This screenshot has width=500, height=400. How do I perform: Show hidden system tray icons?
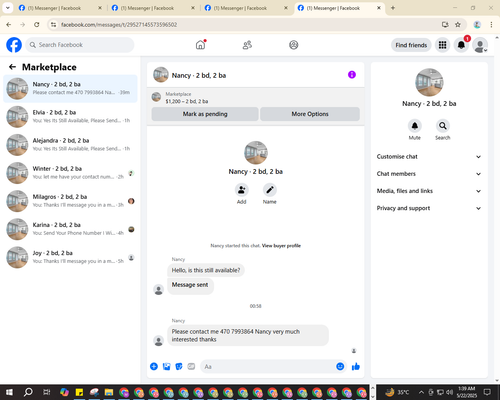tap(421, 392)
